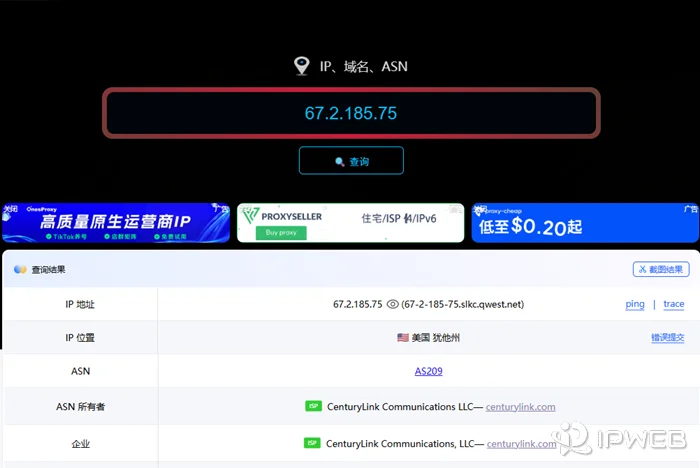
Task: Close the OnesProxy ad with 关闭
Action: pyautogui.click(x=10, y=209)
